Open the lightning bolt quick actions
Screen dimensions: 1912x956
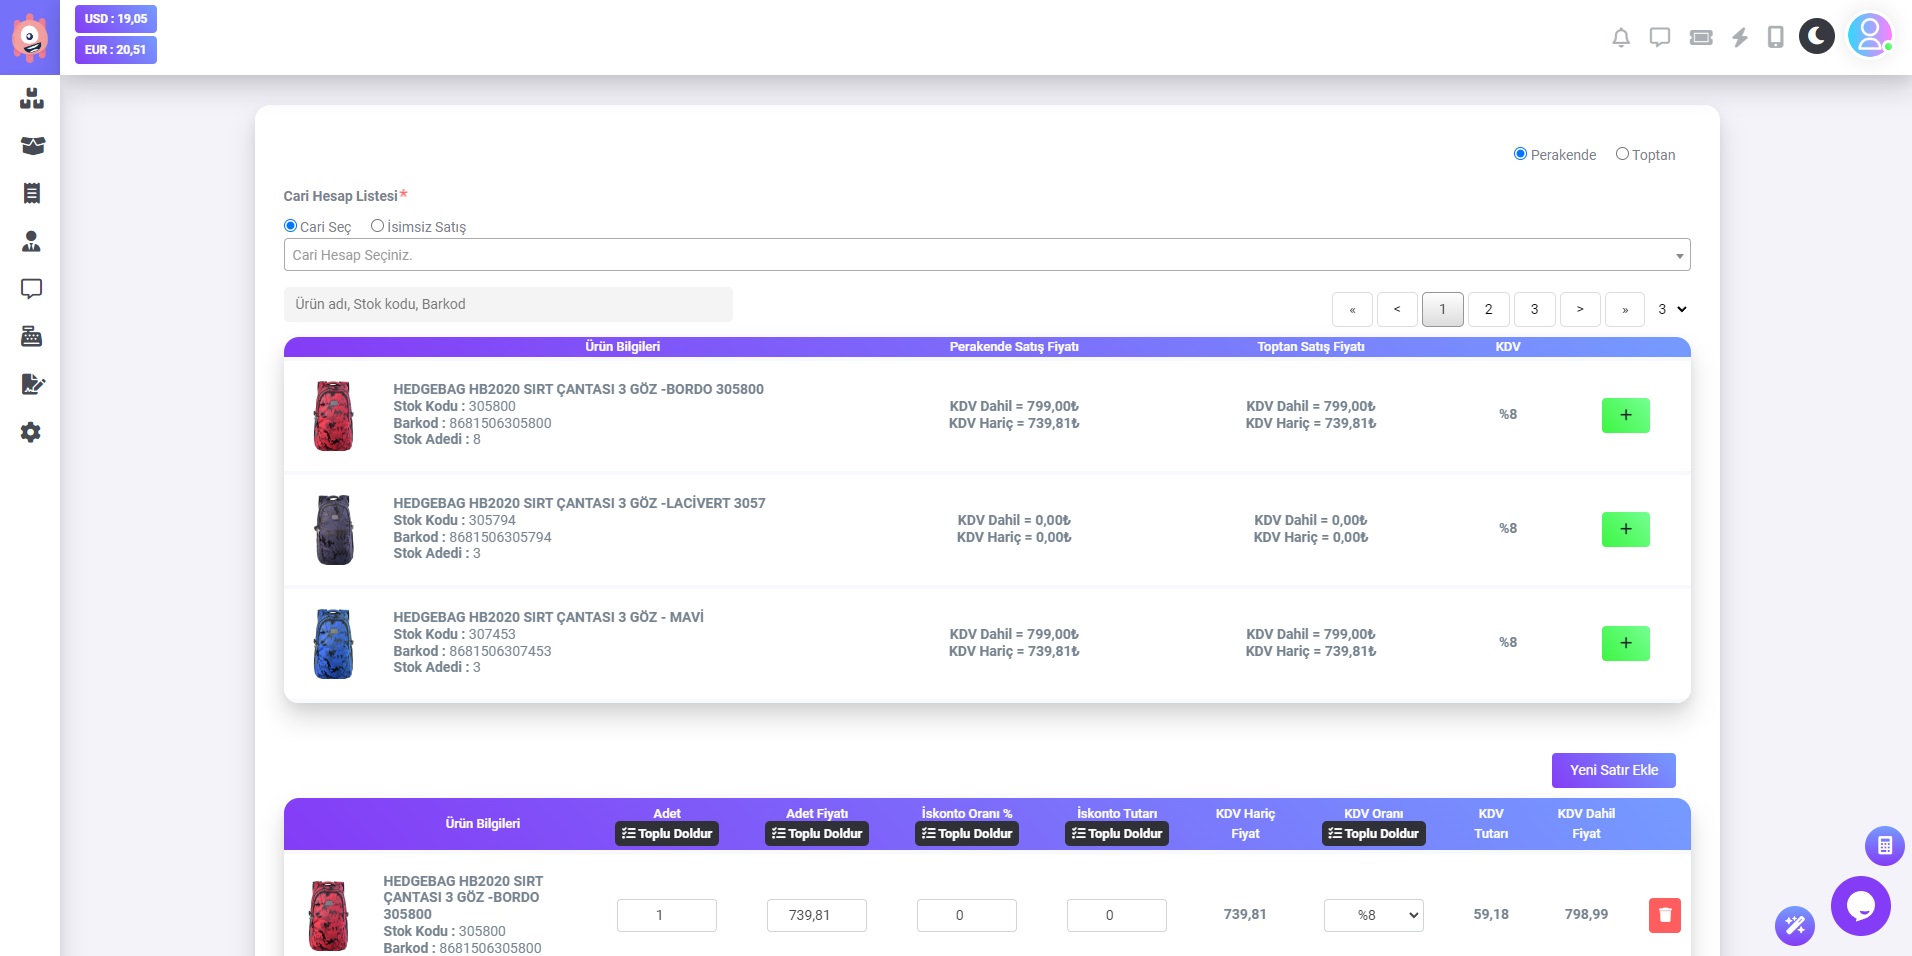[x=1740, y=38]
